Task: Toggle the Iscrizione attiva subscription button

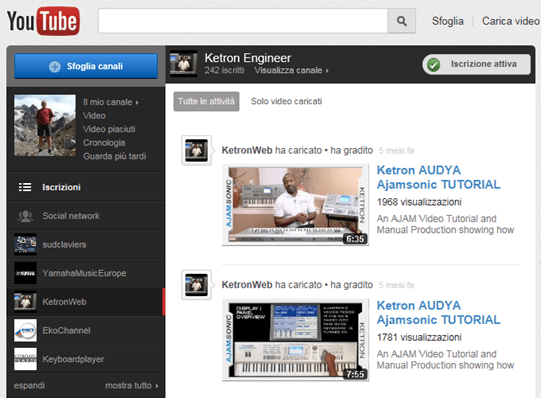Action: pos(476,64)
